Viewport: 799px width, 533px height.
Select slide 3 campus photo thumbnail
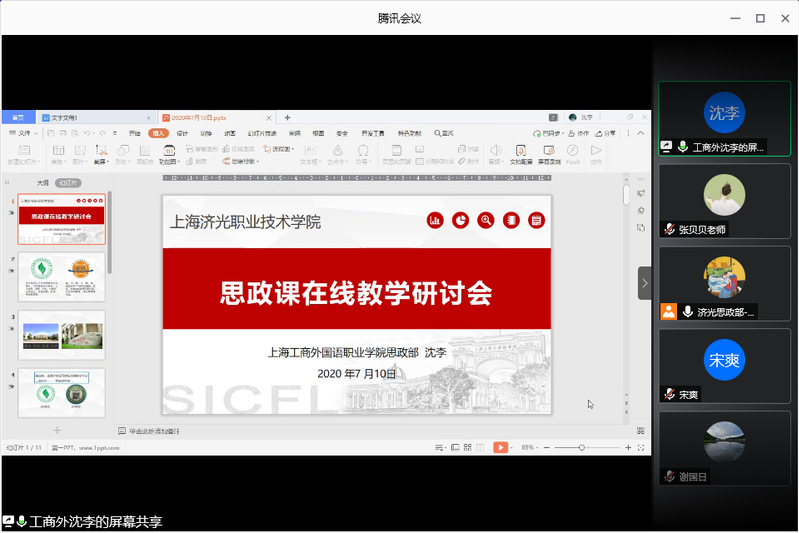click(61, 335)
